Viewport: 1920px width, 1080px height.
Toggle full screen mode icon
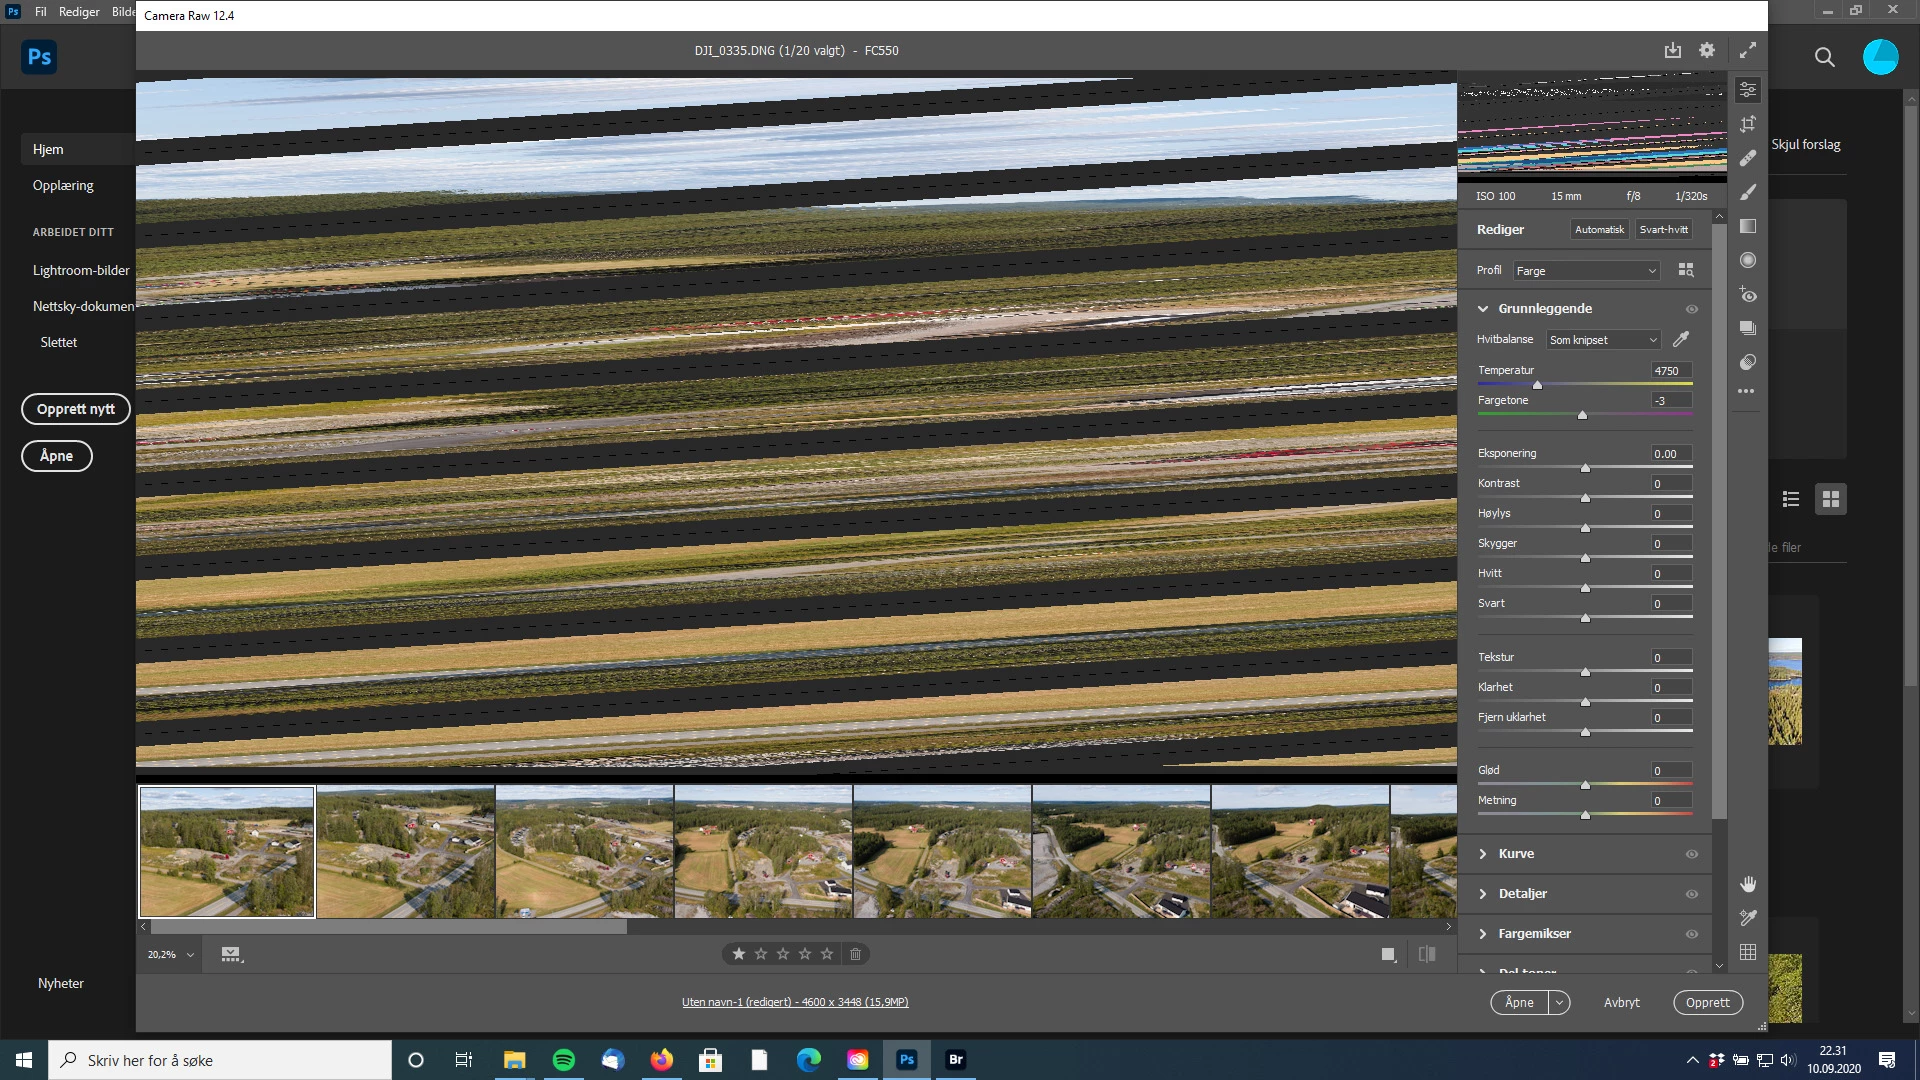tap(1748, 50)
